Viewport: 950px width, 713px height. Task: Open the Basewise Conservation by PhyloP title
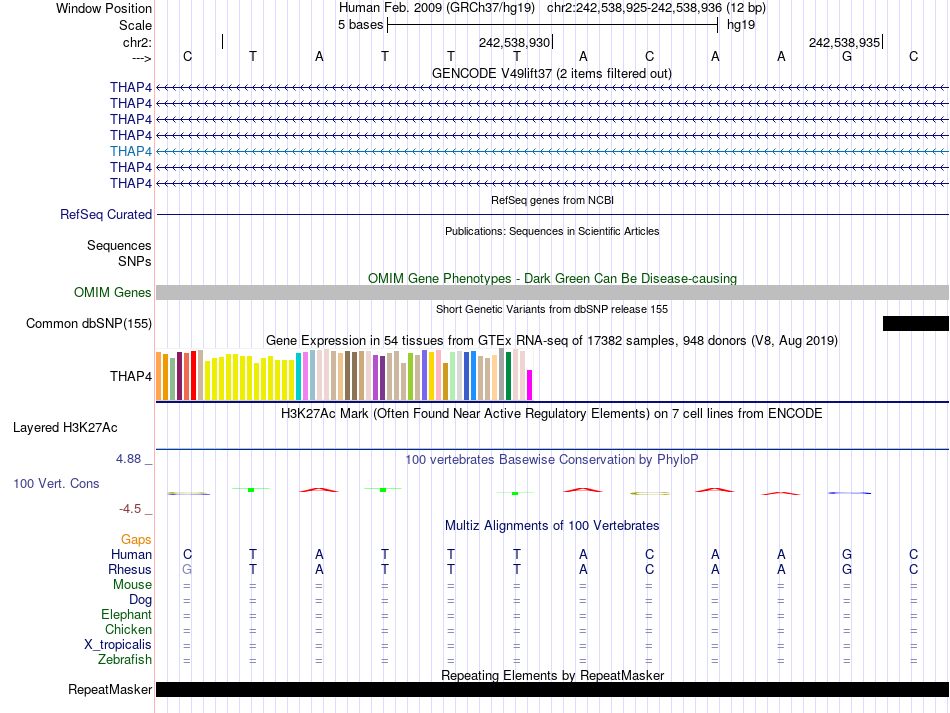click(551, 459)
